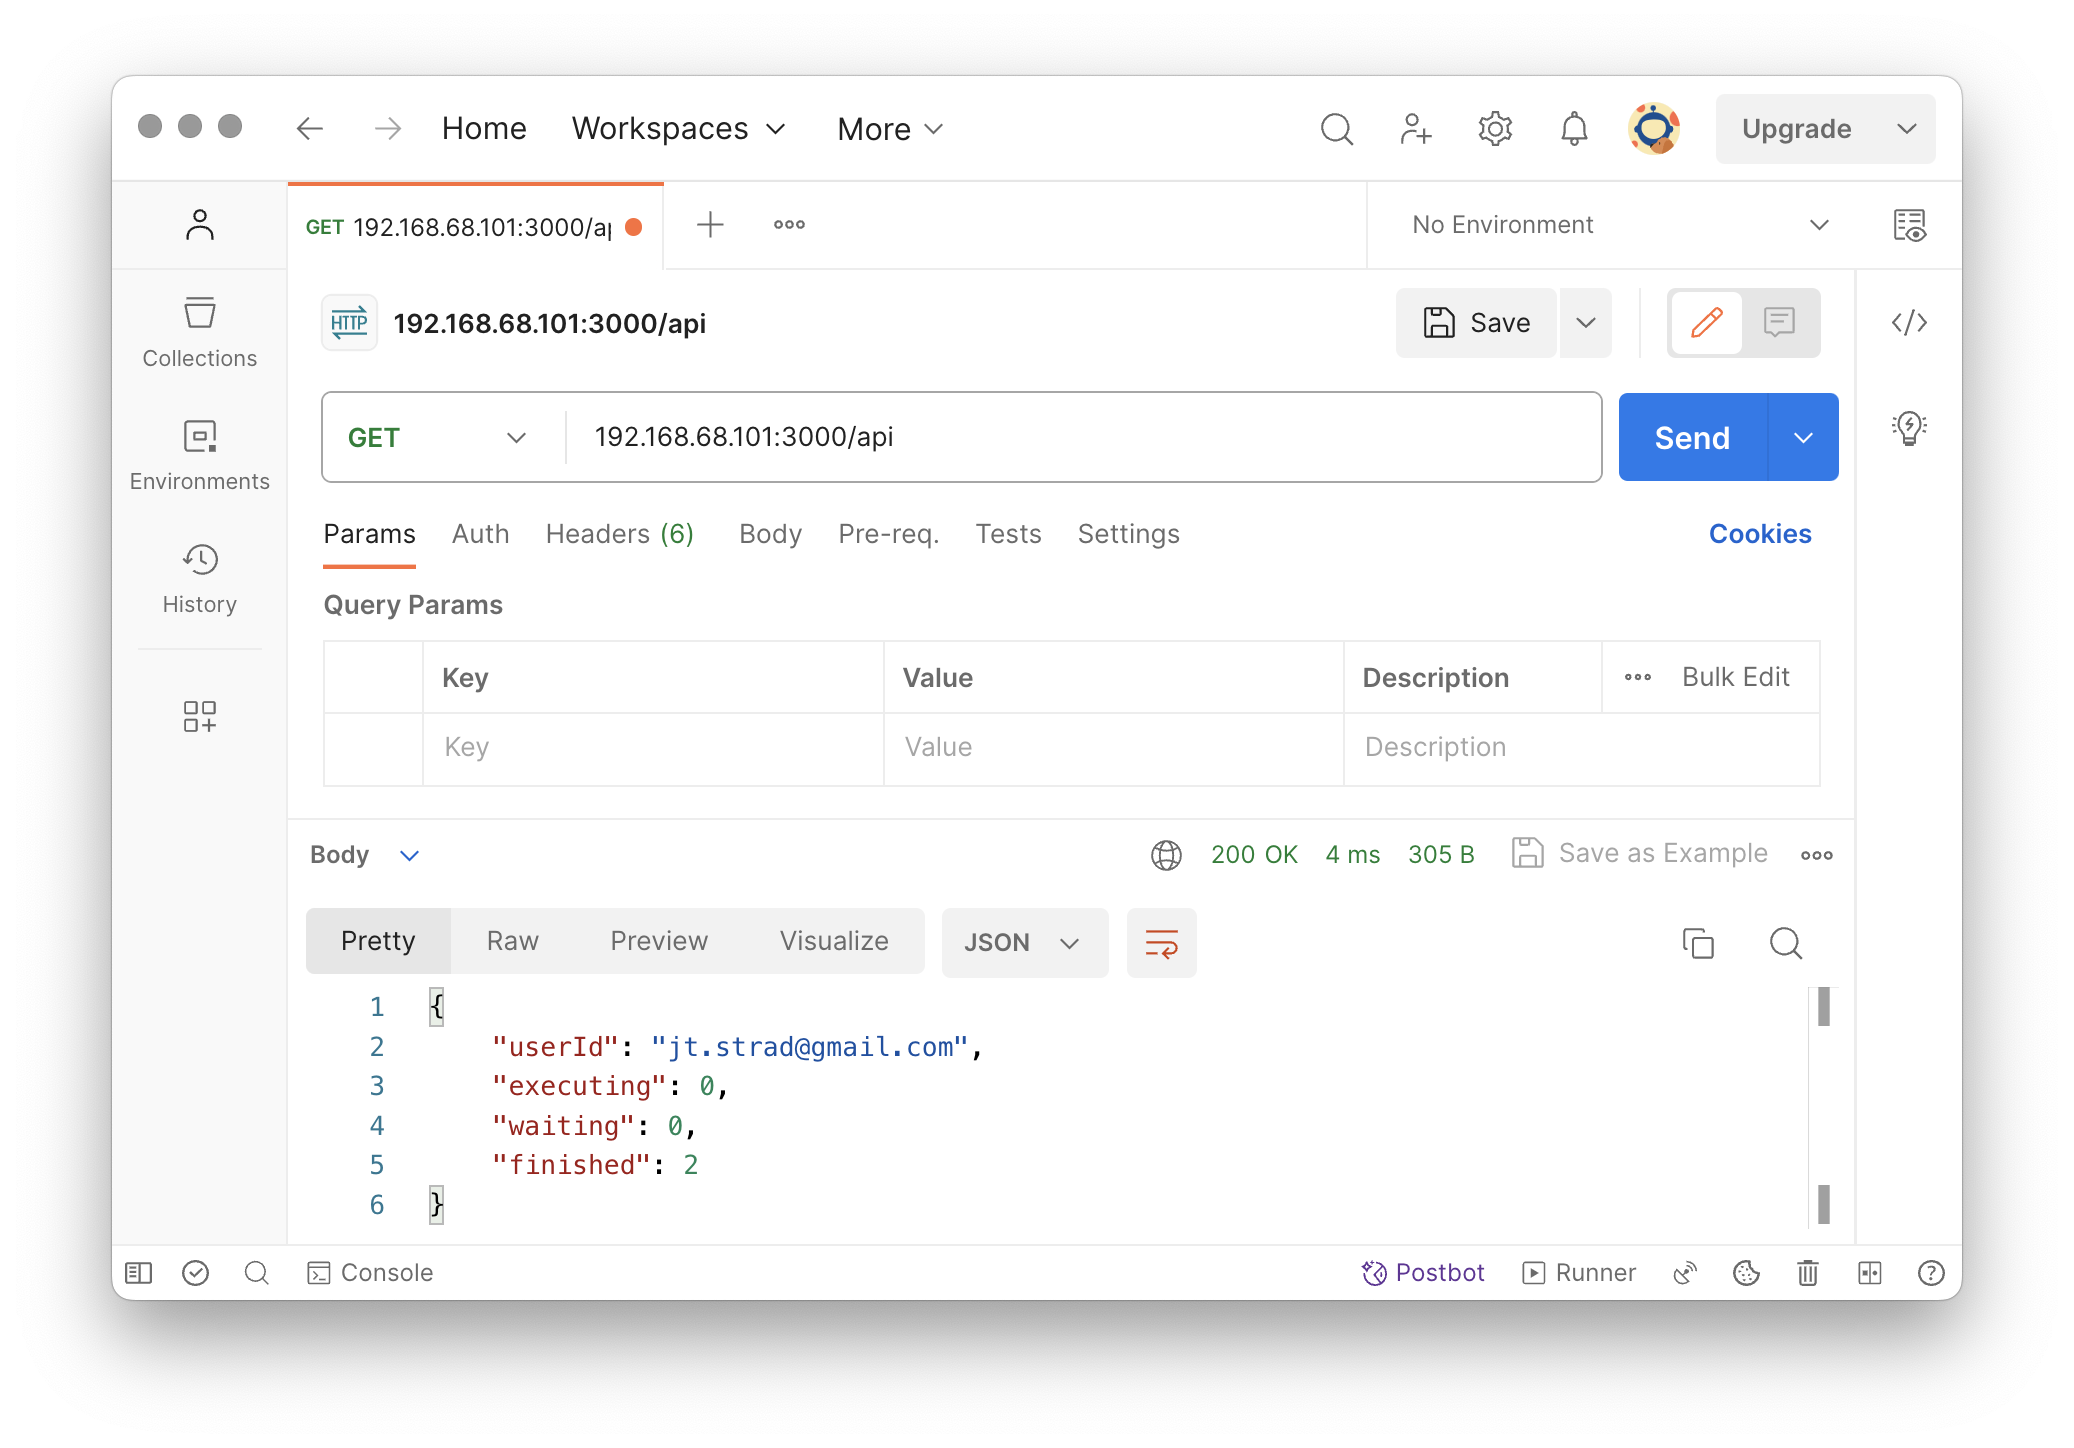
Task: Open Postbot assistant
Action: (1422, 1272)
